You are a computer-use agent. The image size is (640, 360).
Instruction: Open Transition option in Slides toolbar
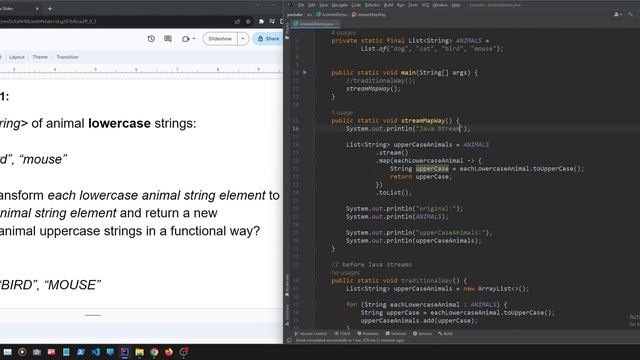coord(67,57)
